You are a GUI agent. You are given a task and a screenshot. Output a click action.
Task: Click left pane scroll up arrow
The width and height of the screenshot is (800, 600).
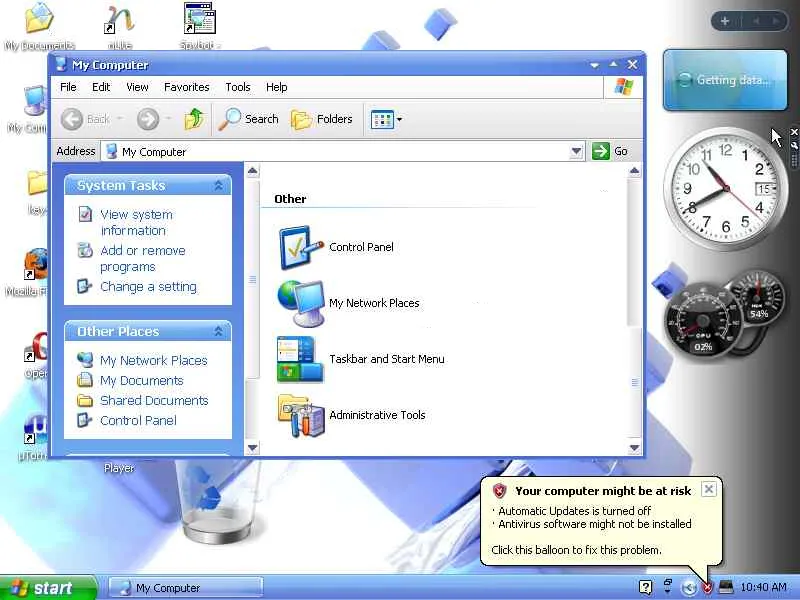(x=252, y=170)
